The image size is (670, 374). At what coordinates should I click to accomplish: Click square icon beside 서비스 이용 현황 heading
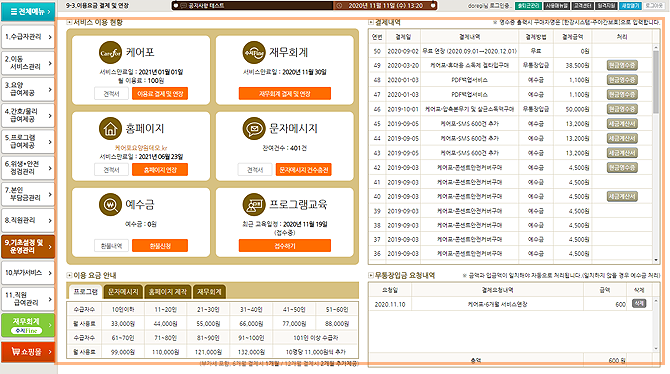(69, 22)
